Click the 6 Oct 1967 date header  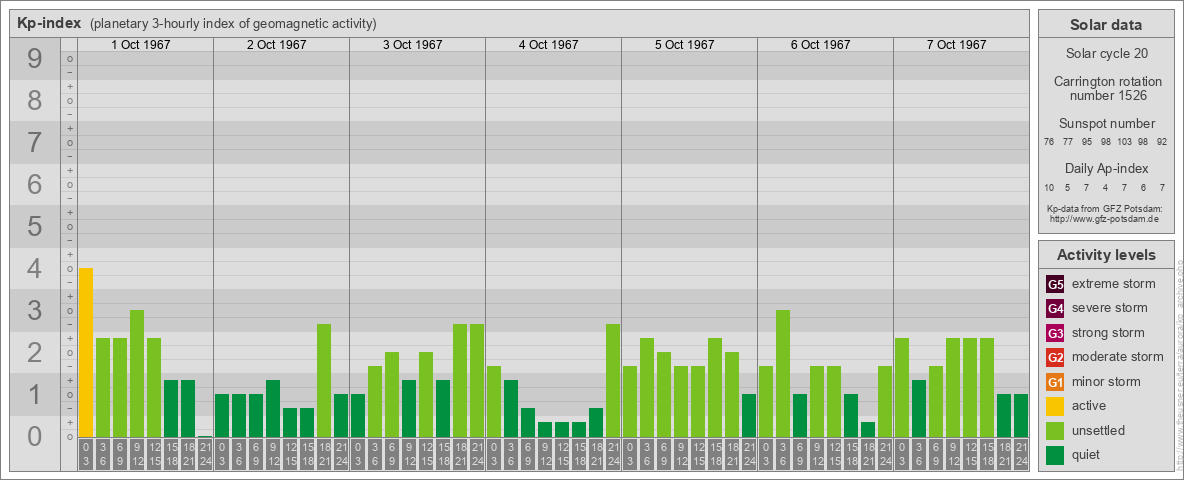(820, 45)
